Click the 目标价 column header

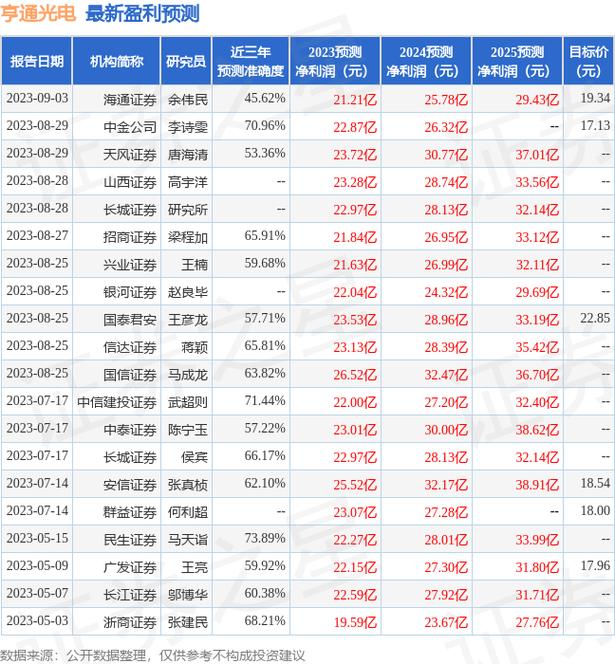click(588, 61)
